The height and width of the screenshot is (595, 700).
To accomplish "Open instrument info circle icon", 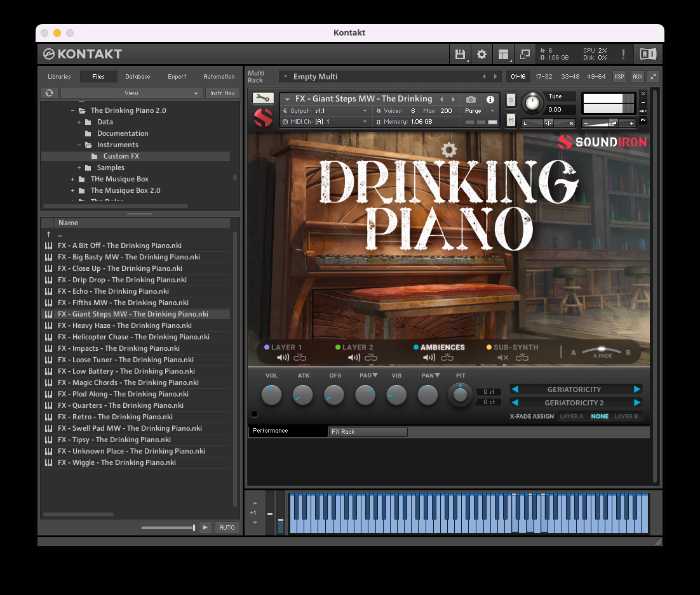I will 490,99.
